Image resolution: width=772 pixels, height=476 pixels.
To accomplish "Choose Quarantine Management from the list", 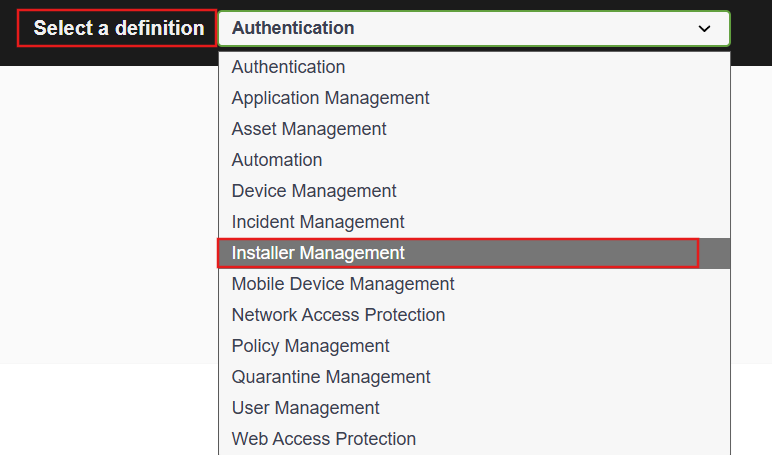I will click(331, 377).
